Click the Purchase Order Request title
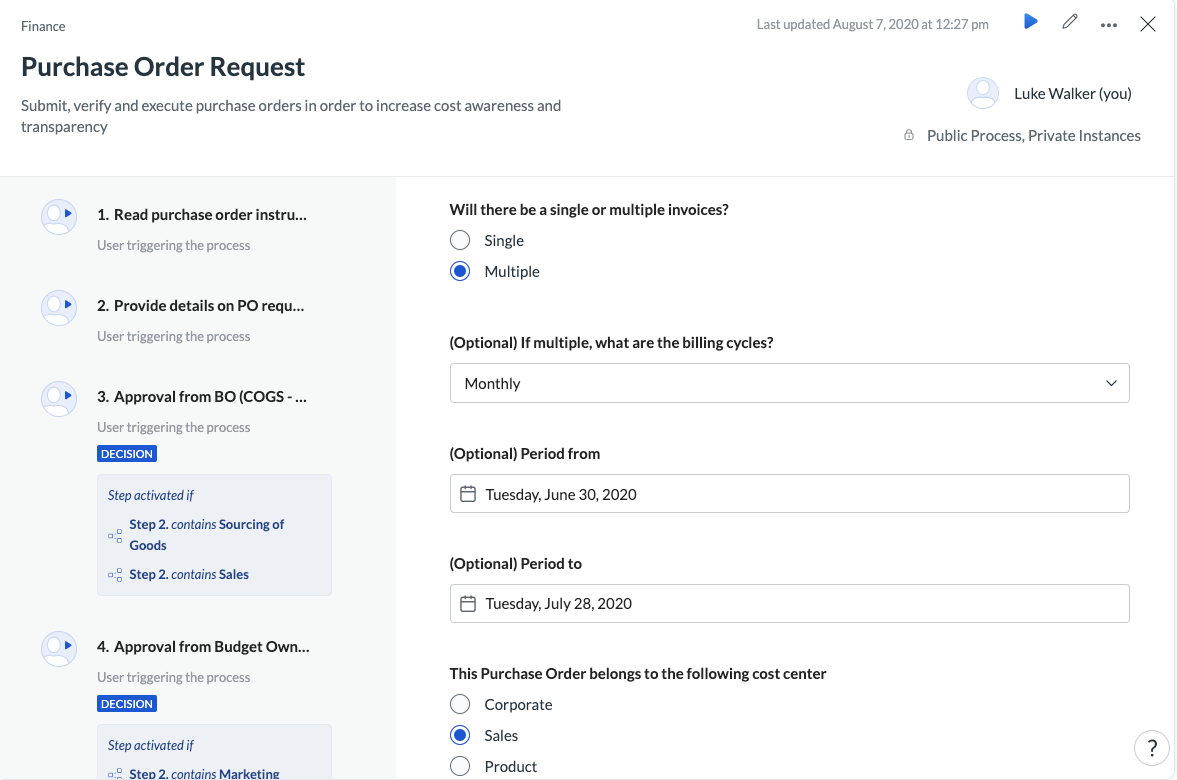 pyautogui.click(x=163, y=67)
